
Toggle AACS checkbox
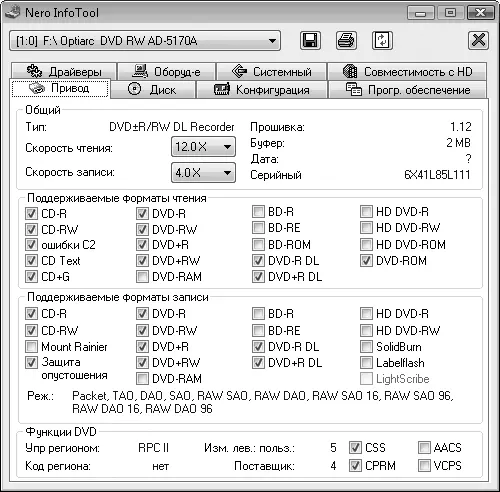pyautogui.click(x=424, y=448)
